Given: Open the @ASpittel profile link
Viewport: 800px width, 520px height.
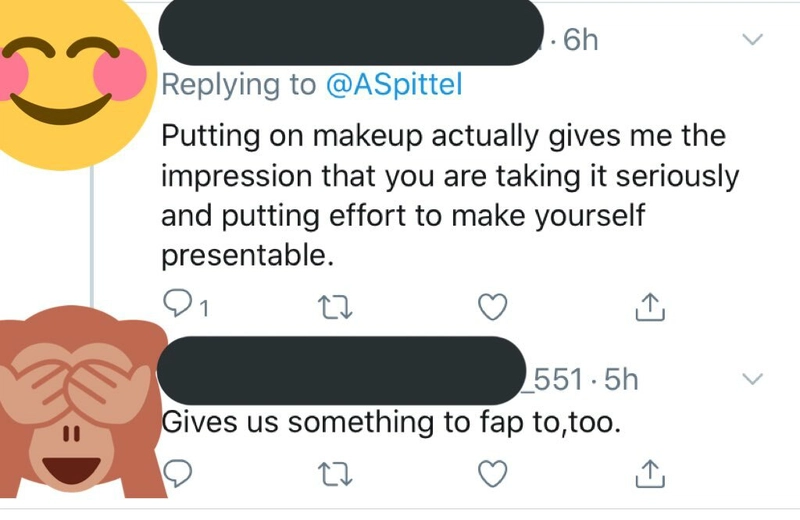Looking at the screenshot, I should pyautogui.click(x=395, y=85).
